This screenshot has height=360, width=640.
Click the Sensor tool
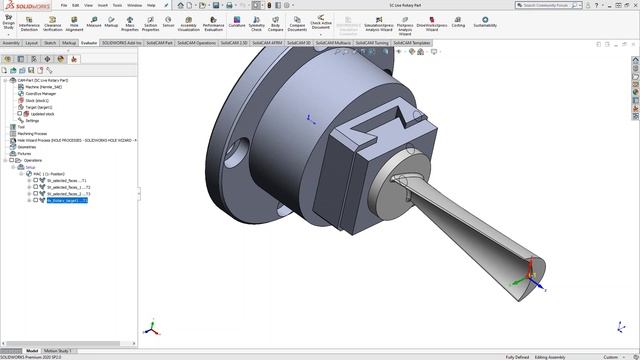point(168,22)
